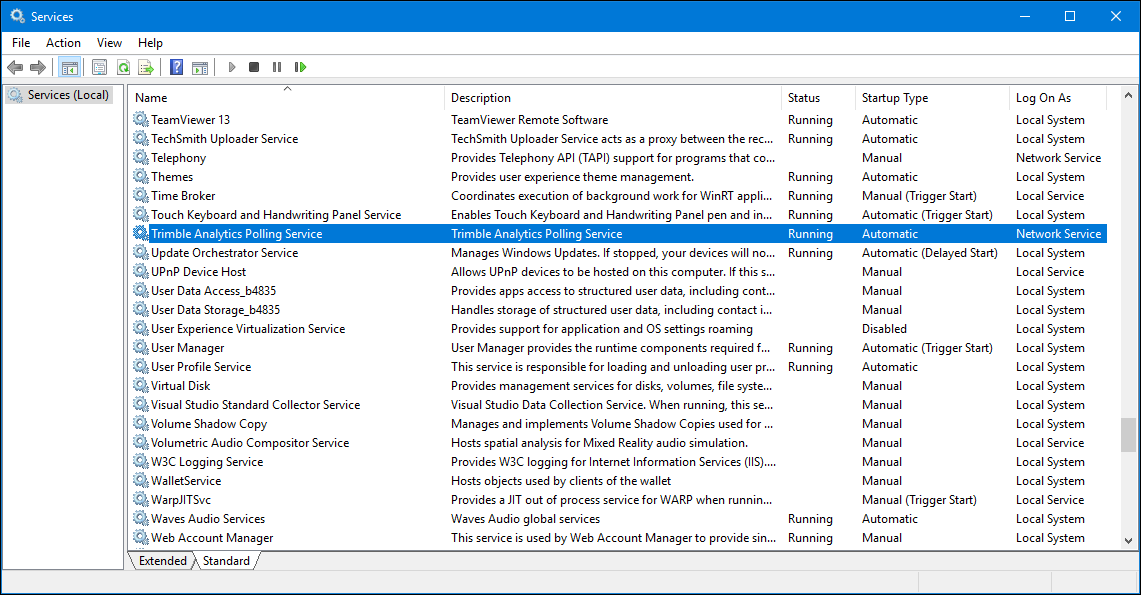Select User Data Storage_b4835 service

215,309
